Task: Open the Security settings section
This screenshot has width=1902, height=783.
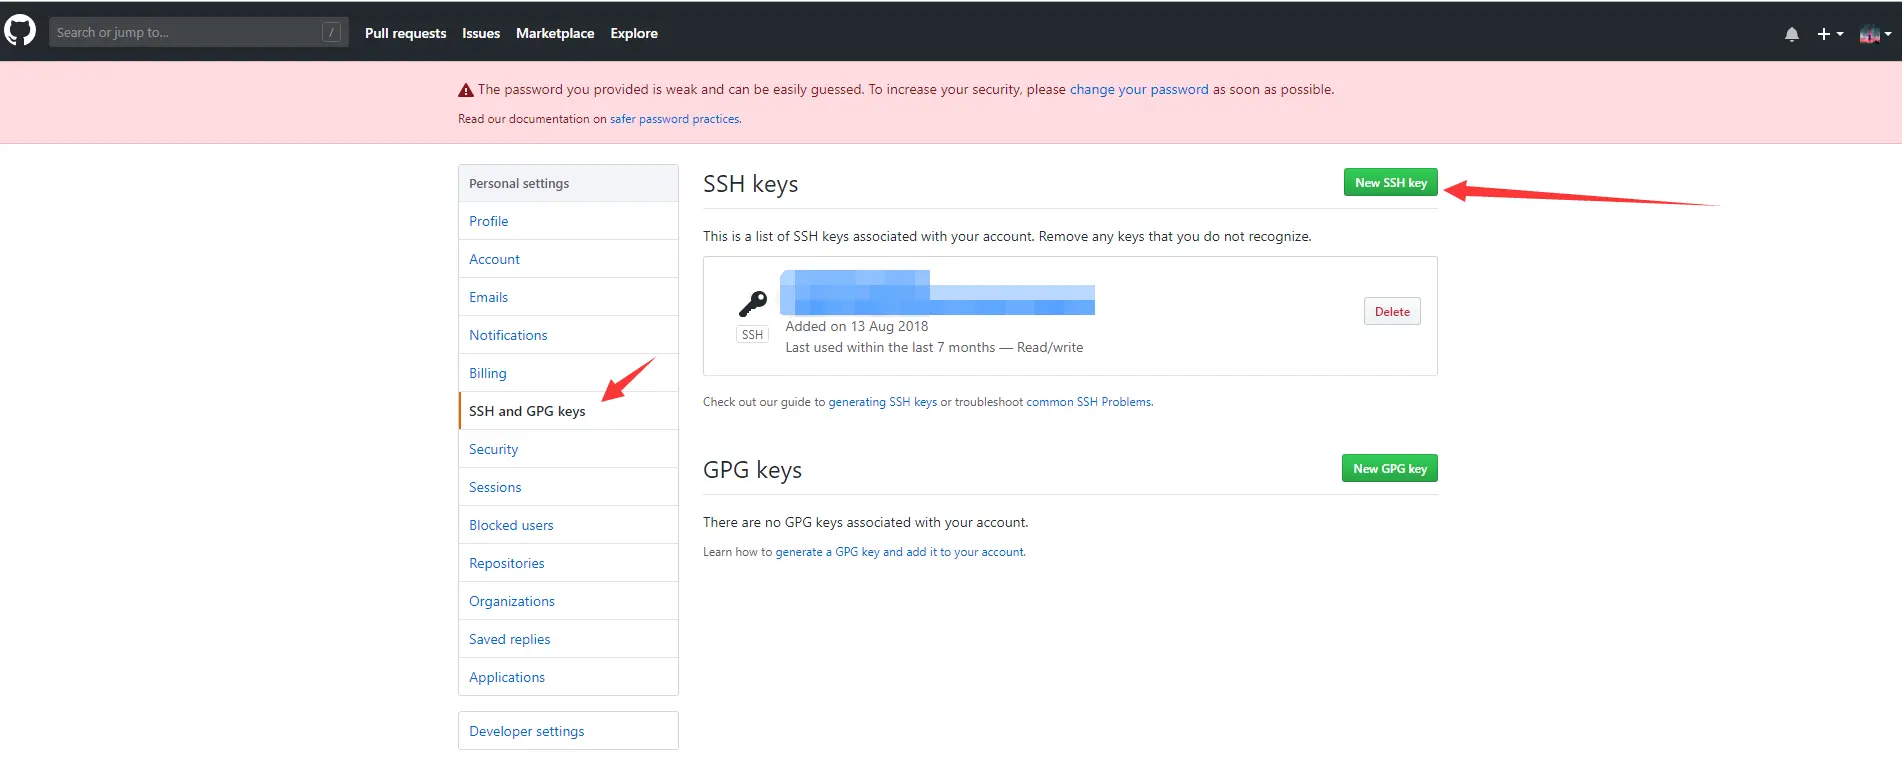Action: (x=494, y=449)
